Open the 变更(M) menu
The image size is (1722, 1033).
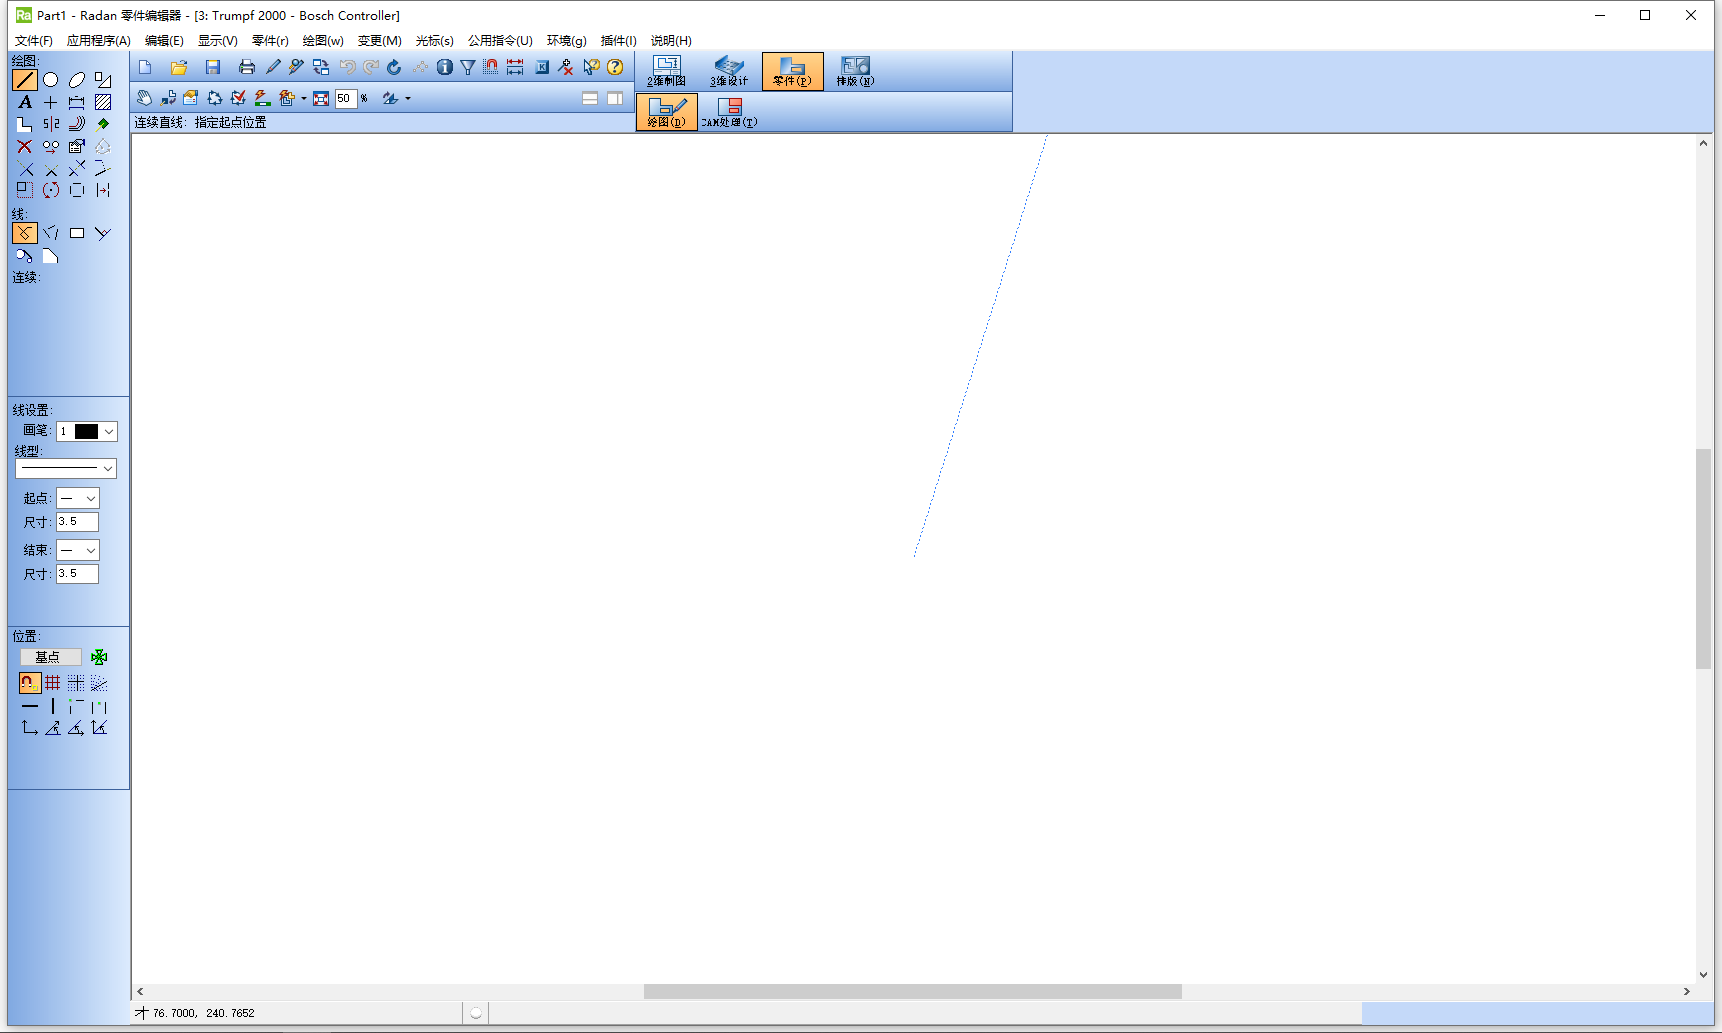(379, 41)
